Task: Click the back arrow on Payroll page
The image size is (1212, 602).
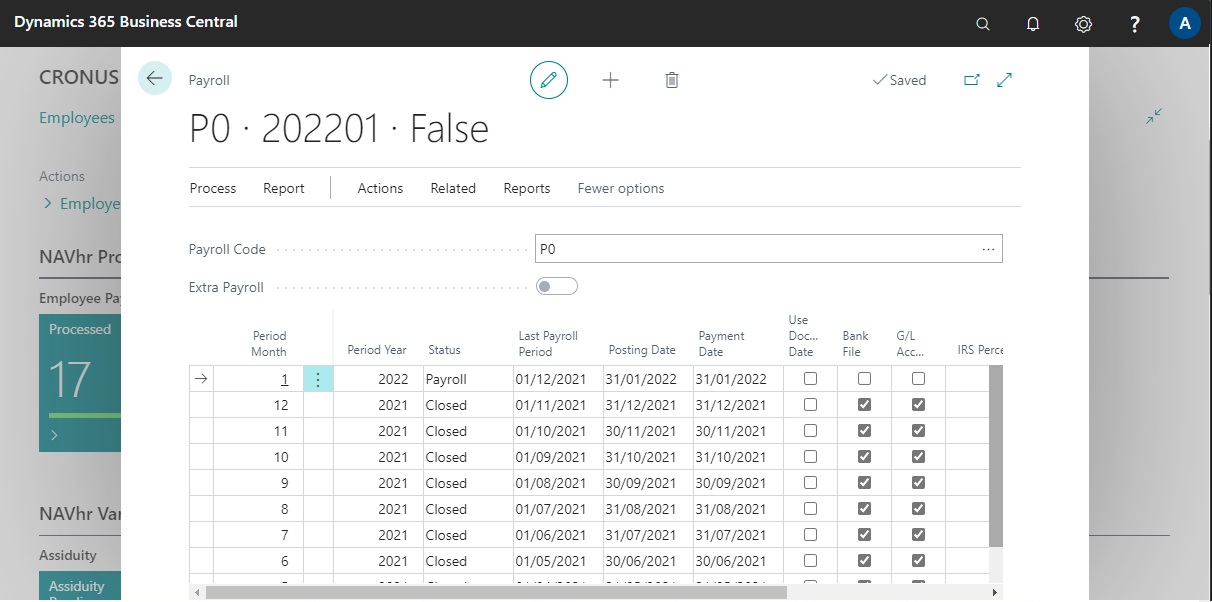Action: point(155,78)
